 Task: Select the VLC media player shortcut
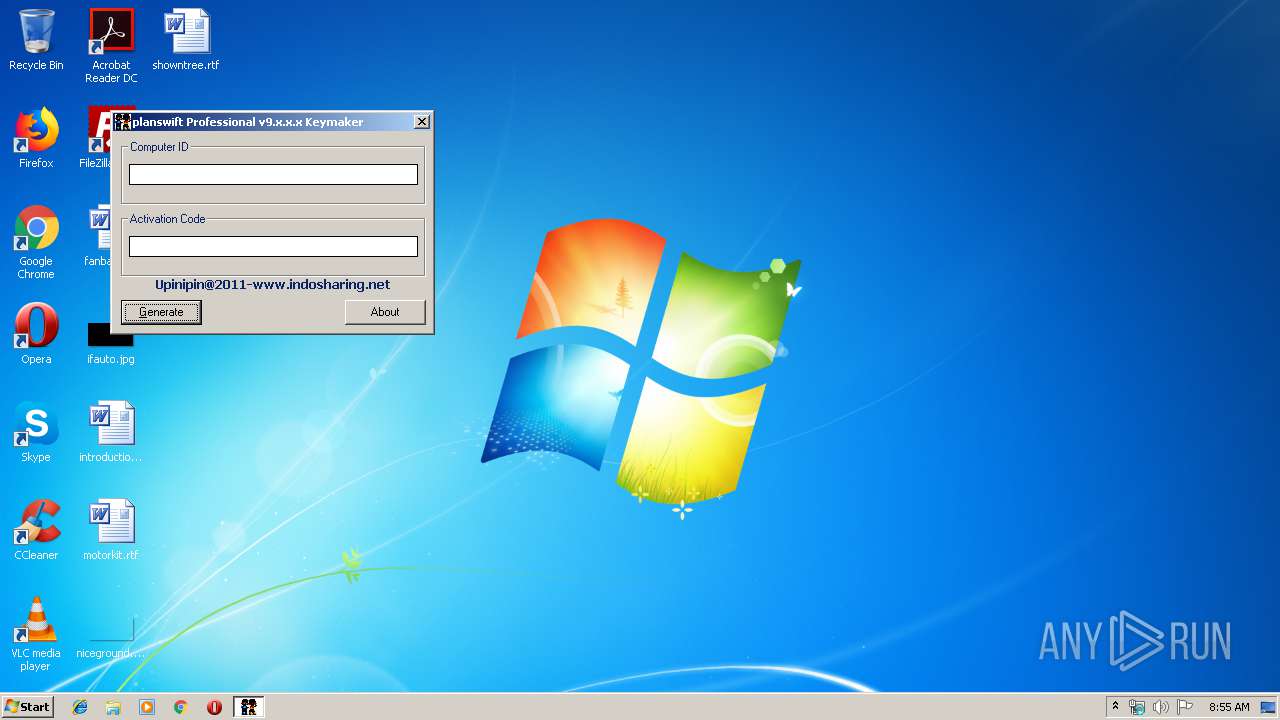tap(36, 634)
